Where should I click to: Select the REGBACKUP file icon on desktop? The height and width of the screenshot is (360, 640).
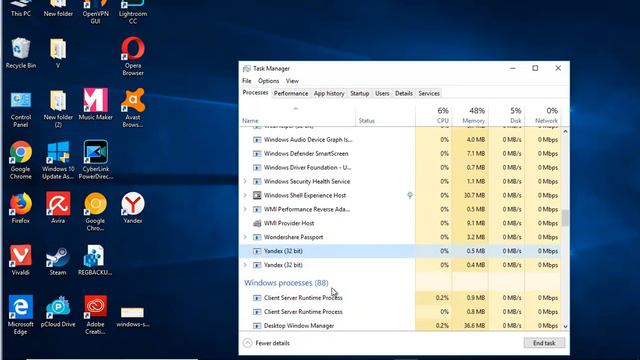coord(96,260)
